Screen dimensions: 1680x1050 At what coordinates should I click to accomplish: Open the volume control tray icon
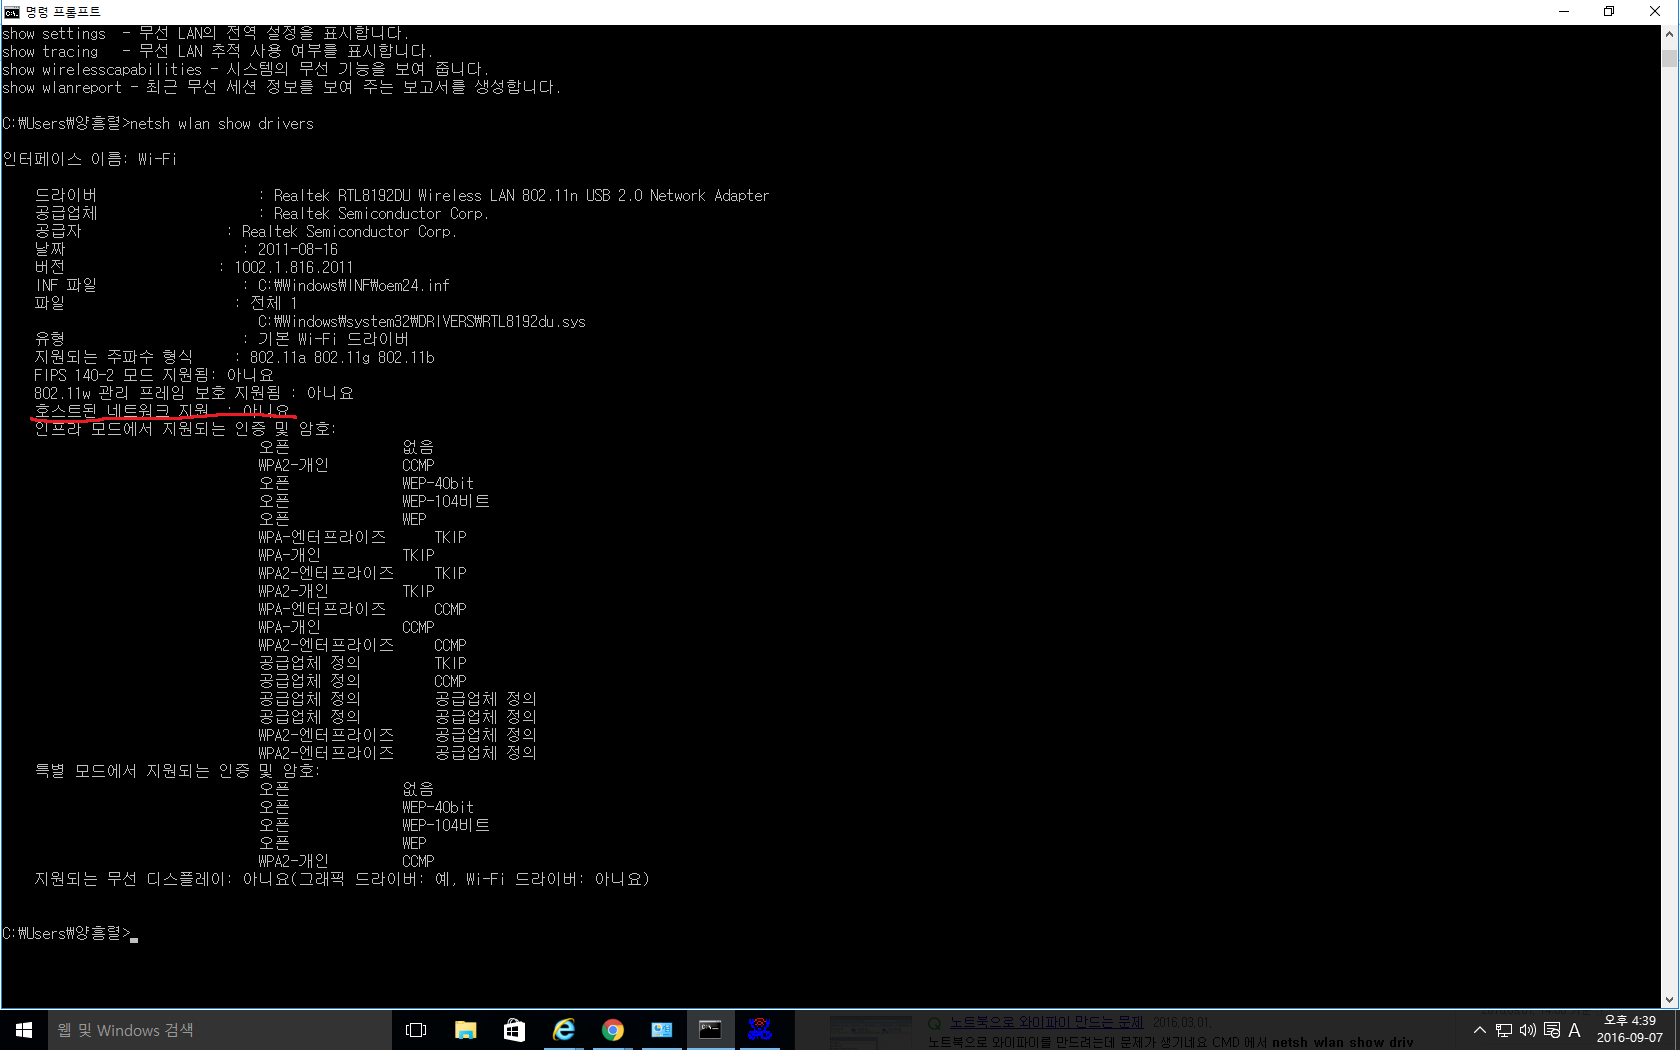(1527, 1030)
